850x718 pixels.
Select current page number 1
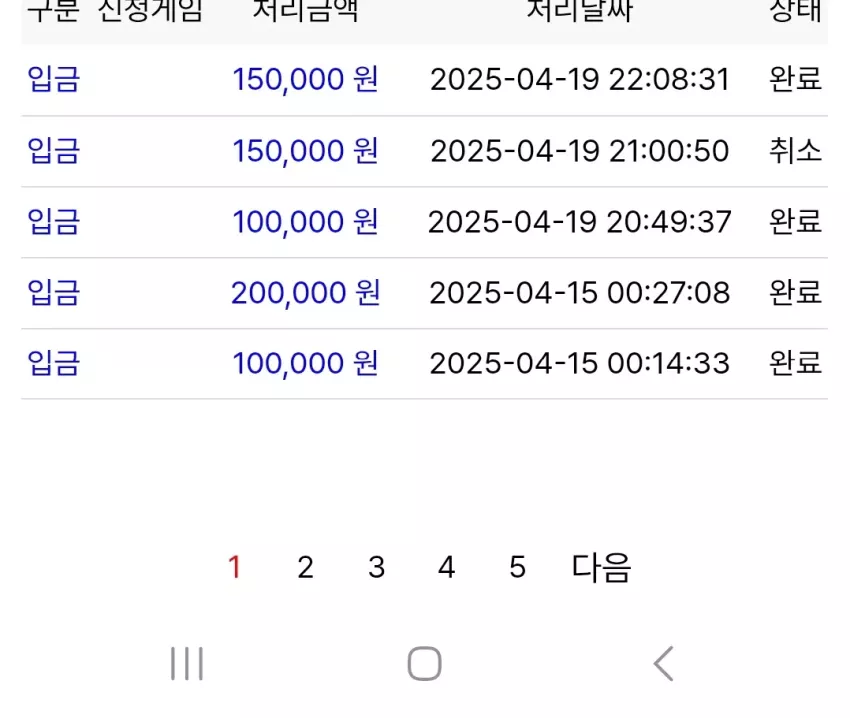[234, 568]
